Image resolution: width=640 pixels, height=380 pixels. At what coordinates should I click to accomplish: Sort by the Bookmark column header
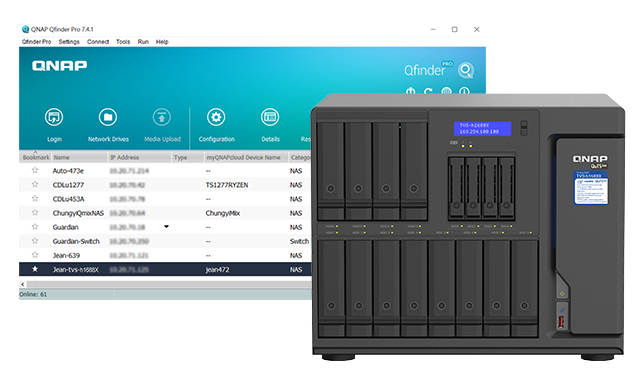tap(36, 157)
